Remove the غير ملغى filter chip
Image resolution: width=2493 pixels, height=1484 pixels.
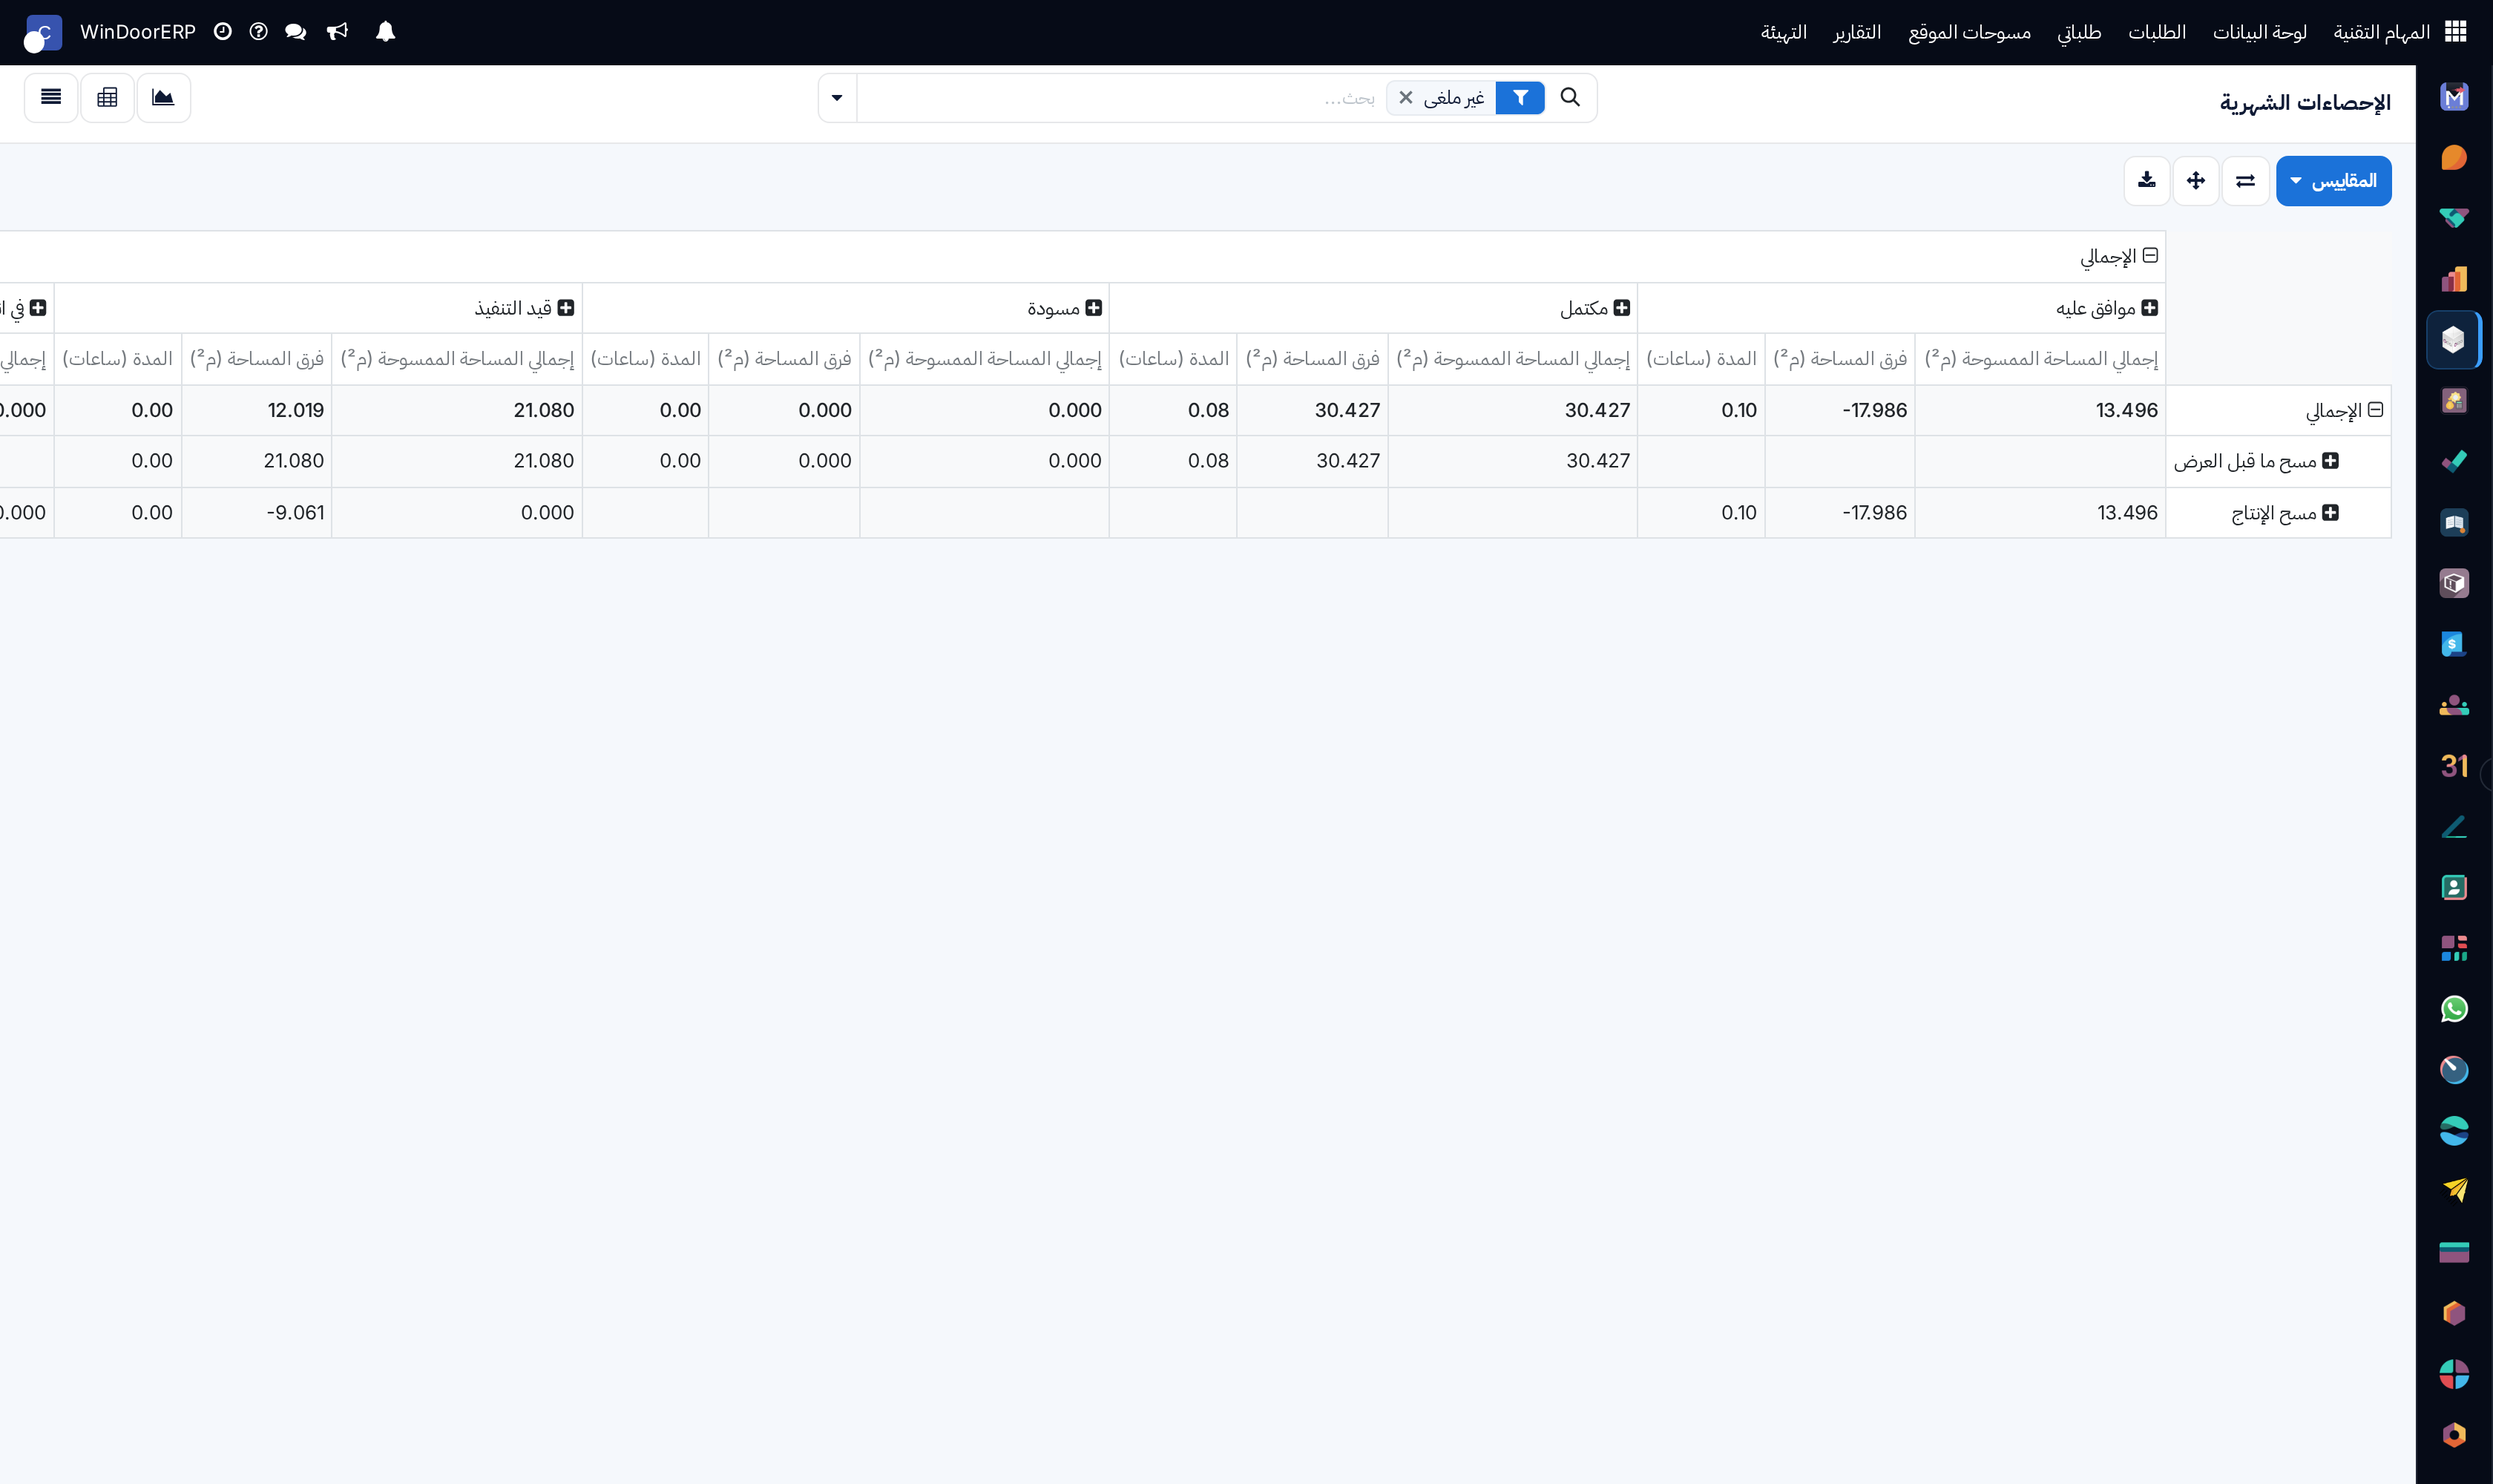click(x=1405, y=98)
